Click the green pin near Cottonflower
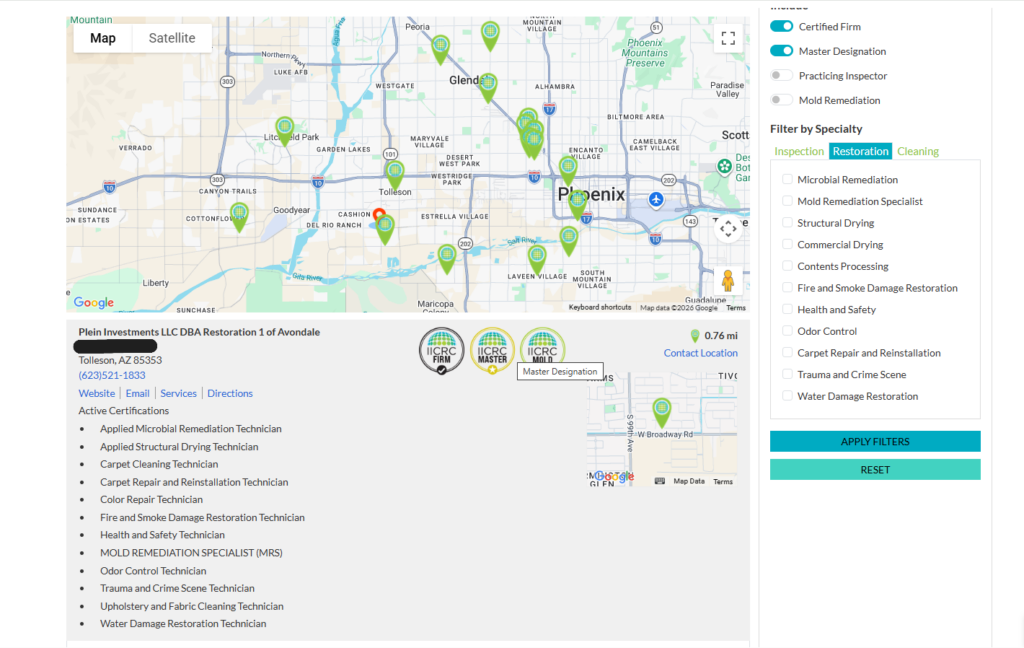 239,216
